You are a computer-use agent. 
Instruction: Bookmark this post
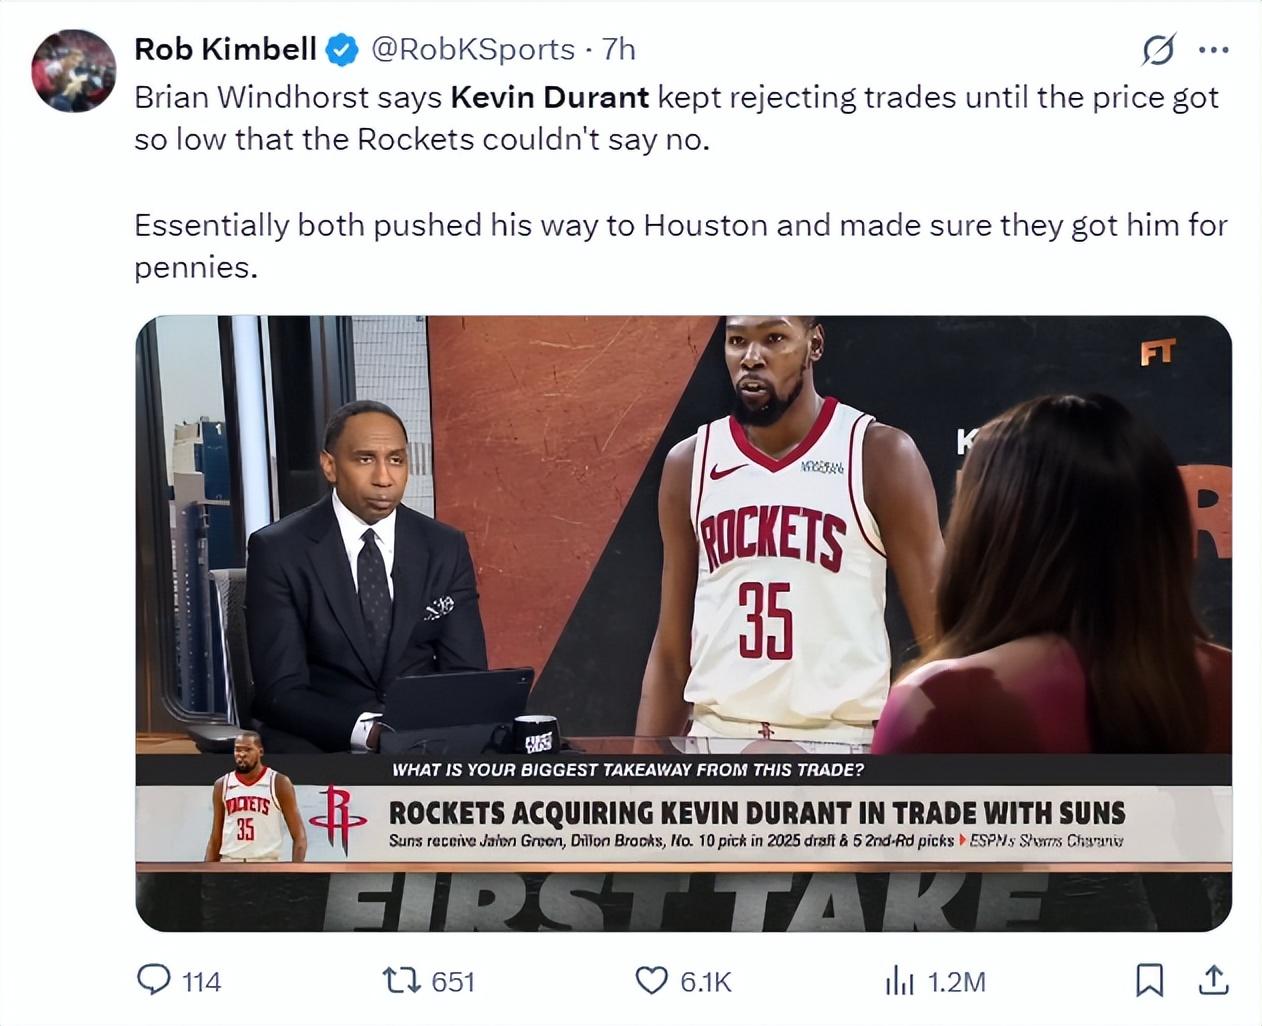pos(1149,981)
